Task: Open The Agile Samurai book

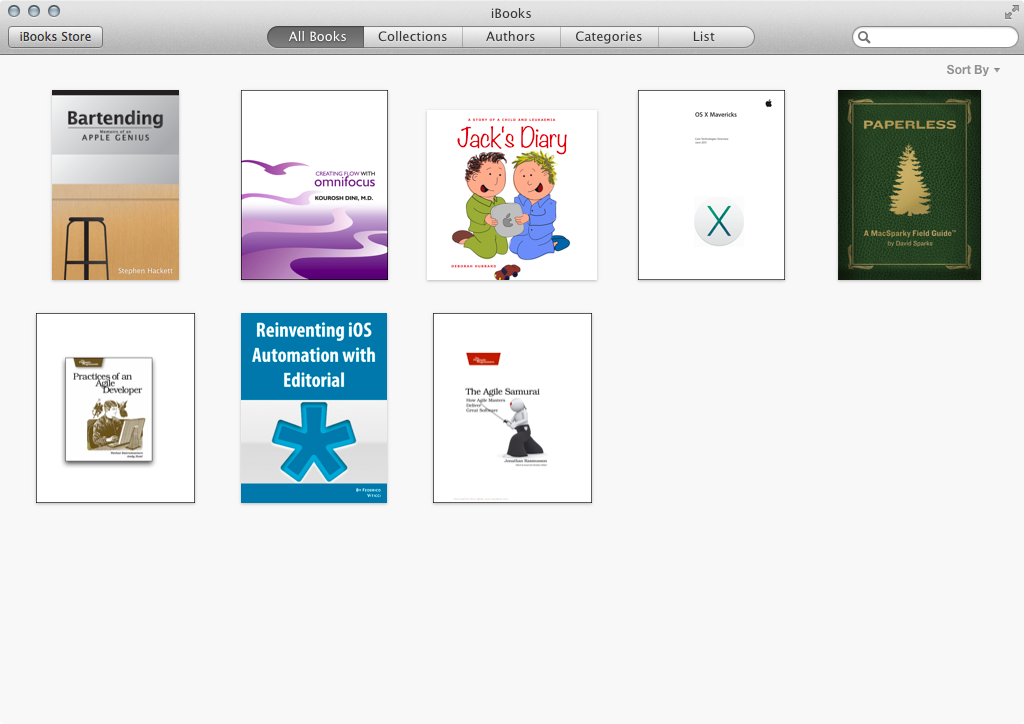Action: [x=513, y=408]
